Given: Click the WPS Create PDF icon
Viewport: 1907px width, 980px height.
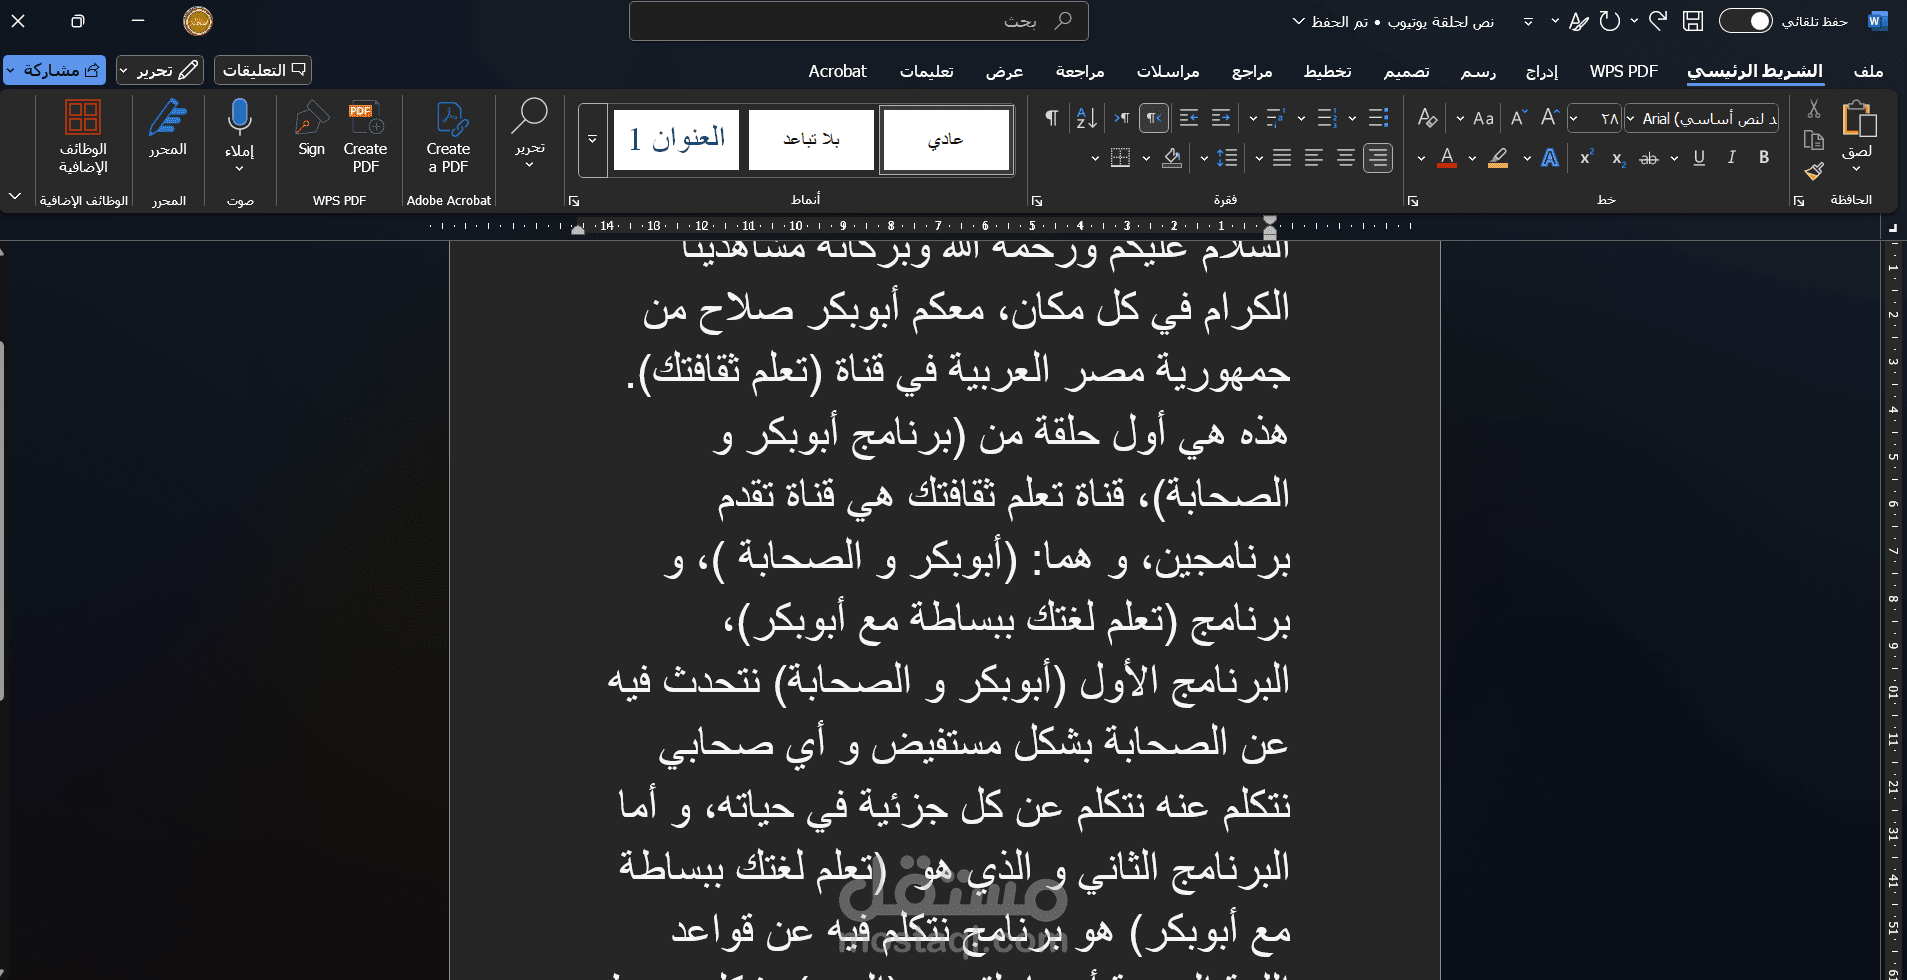Looking at the screenshot, I should point(365,138).
